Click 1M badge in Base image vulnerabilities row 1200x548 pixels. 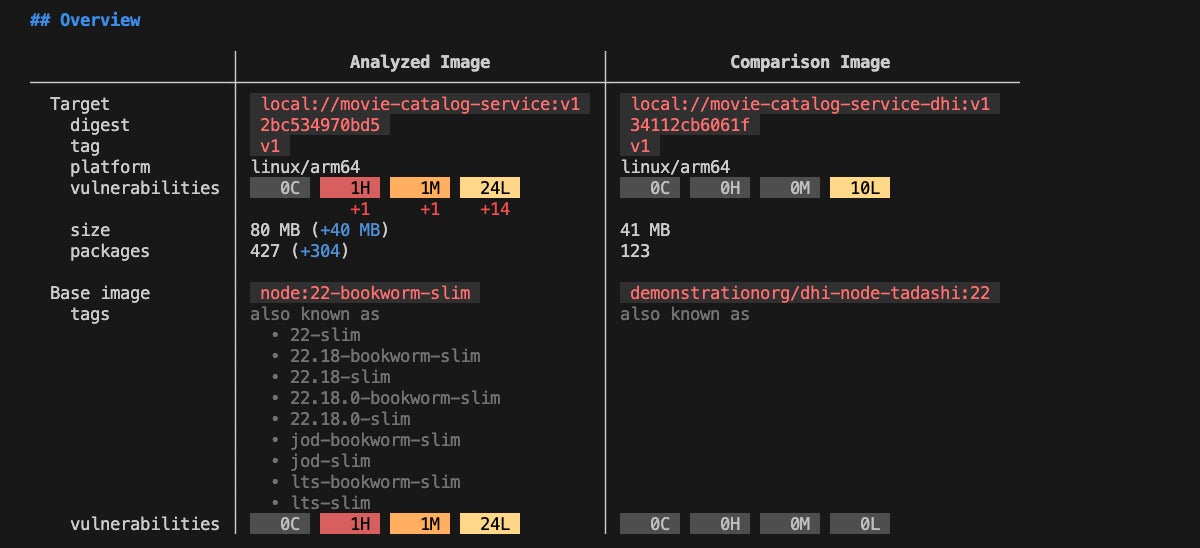(420, 524)
